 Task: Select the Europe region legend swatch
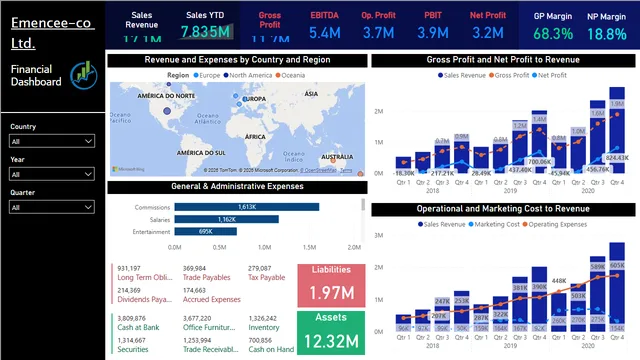[x=196, y=75]
